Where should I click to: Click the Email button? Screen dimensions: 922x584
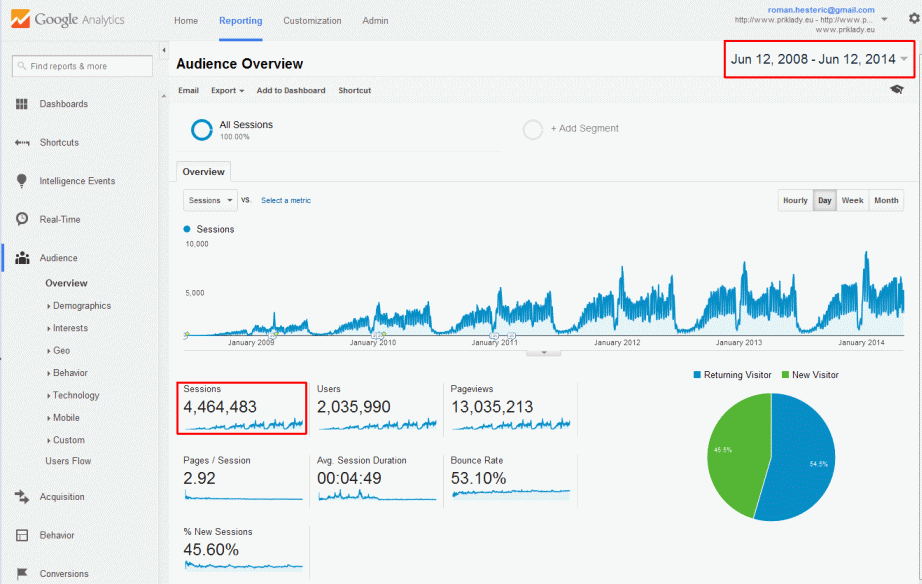tap(188, 91)
